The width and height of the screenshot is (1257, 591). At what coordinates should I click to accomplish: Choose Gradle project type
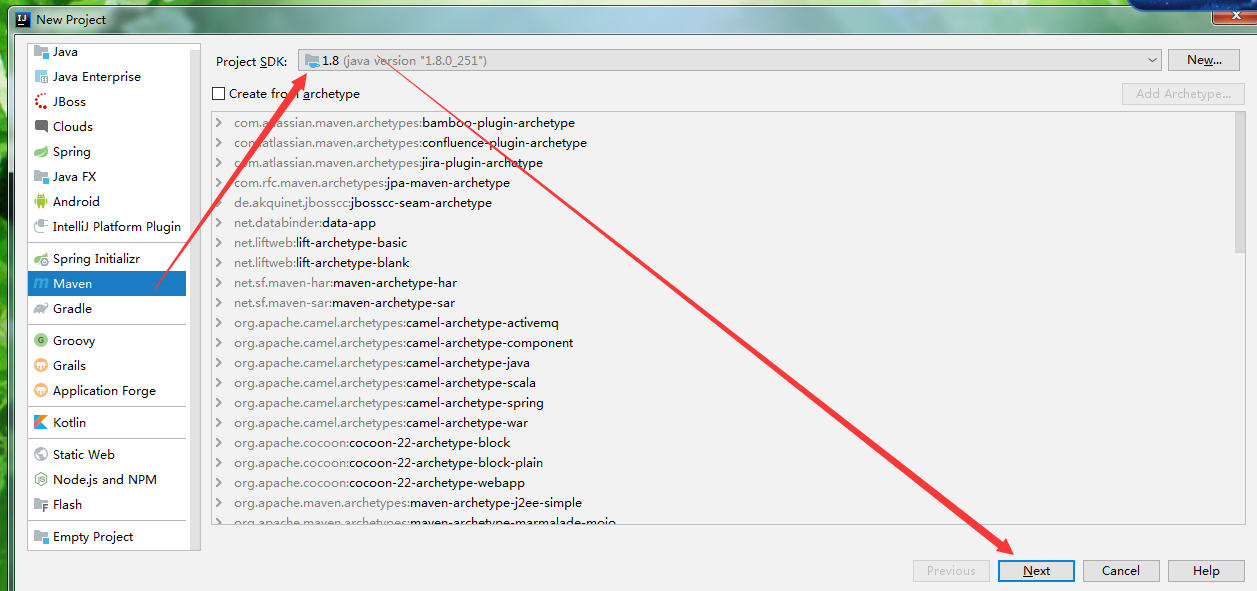[107, 309]
